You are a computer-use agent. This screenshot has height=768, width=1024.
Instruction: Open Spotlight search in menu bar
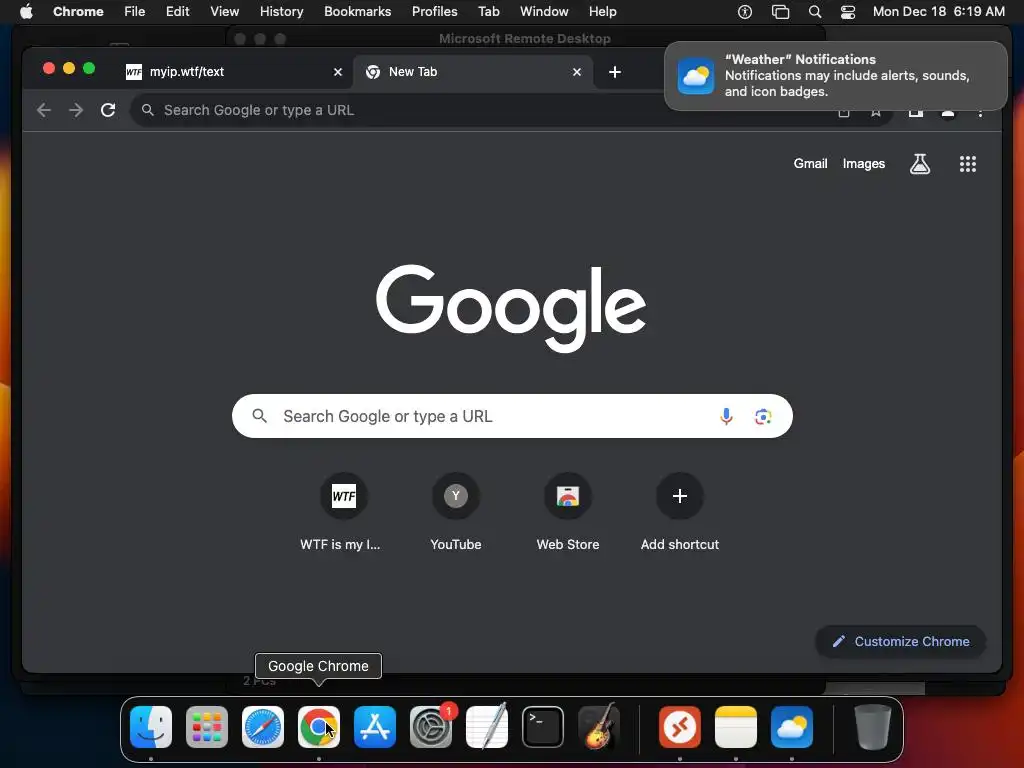click(x=814, y=11)
